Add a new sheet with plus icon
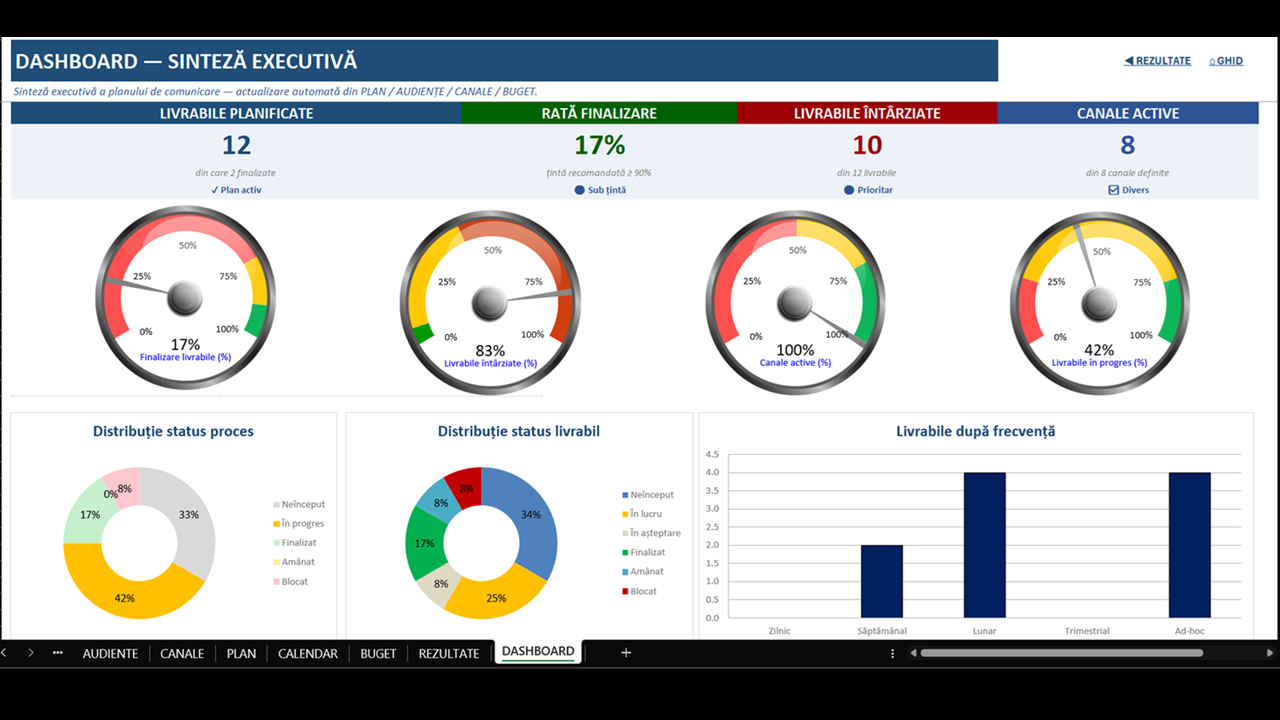This screenshot has height=720, width=1280. pos(626,653)
